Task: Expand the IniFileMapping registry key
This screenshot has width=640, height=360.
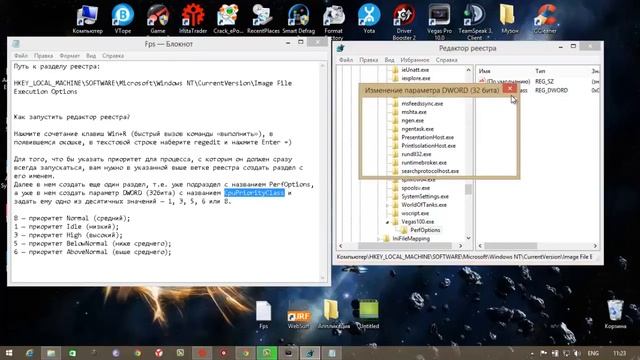Action: click(378, 239)
